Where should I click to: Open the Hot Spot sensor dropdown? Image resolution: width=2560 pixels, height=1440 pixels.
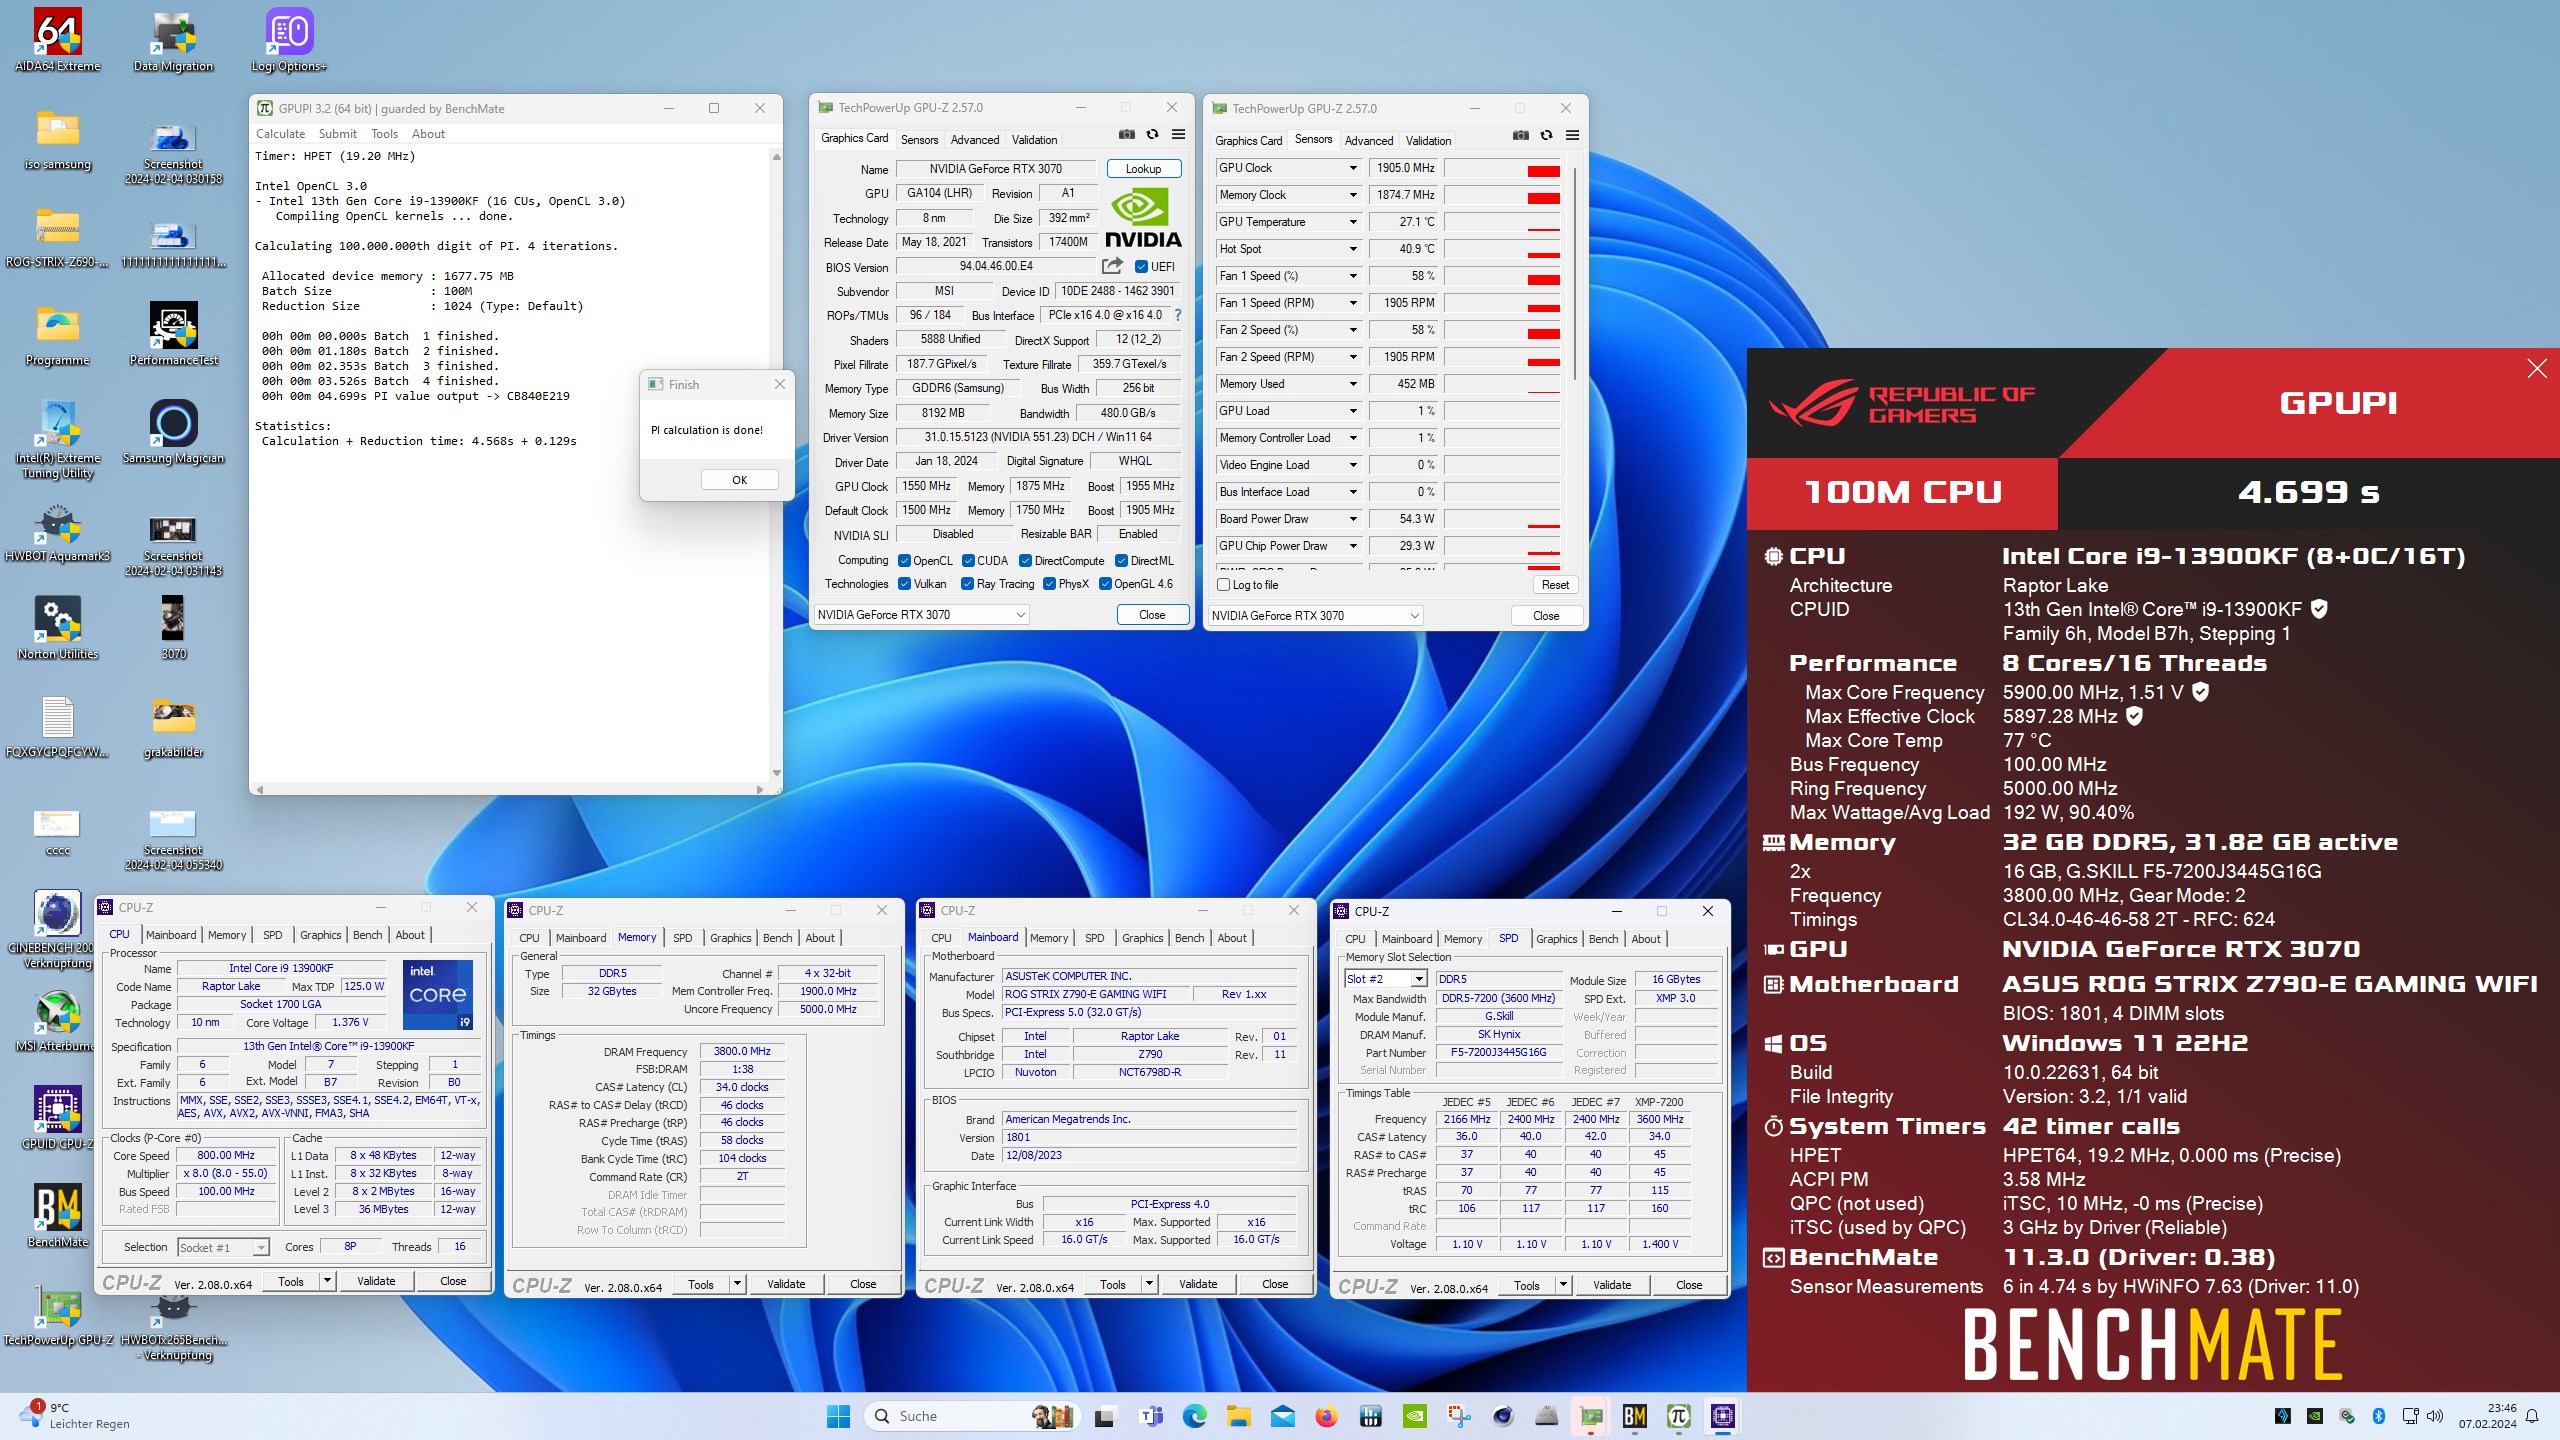pyautogui.click(x=1353, y=249)
